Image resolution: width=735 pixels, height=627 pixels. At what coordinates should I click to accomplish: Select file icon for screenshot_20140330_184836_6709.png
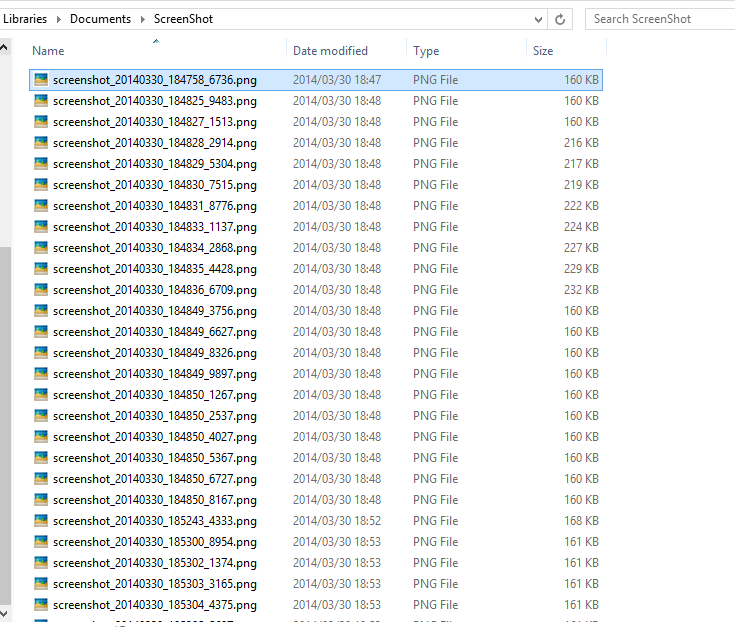(x=41, y=290)
